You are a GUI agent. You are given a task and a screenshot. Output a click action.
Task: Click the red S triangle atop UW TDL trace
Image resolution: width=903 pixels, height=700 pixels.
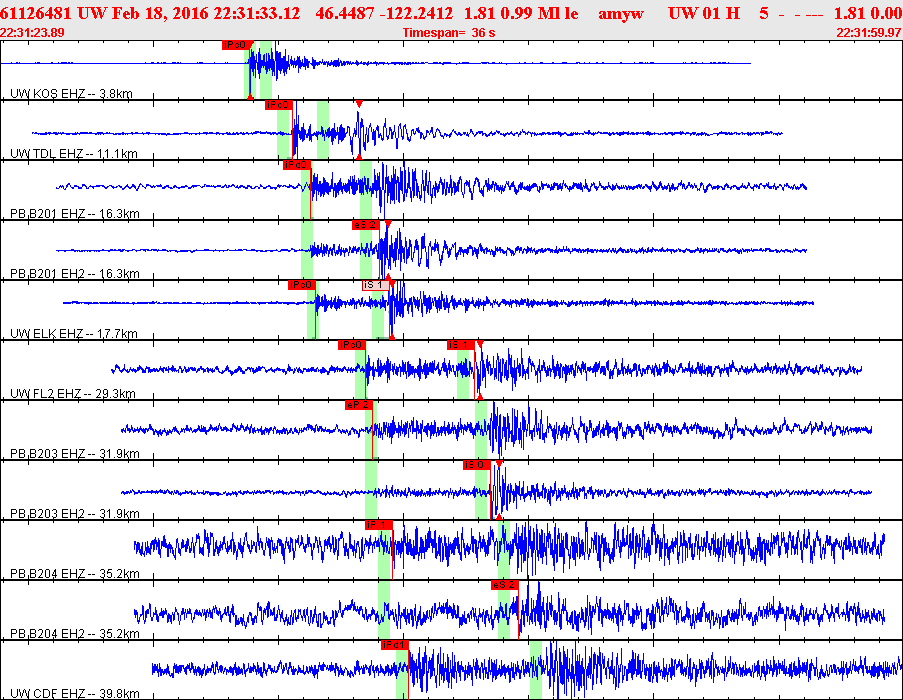(359, 104)
